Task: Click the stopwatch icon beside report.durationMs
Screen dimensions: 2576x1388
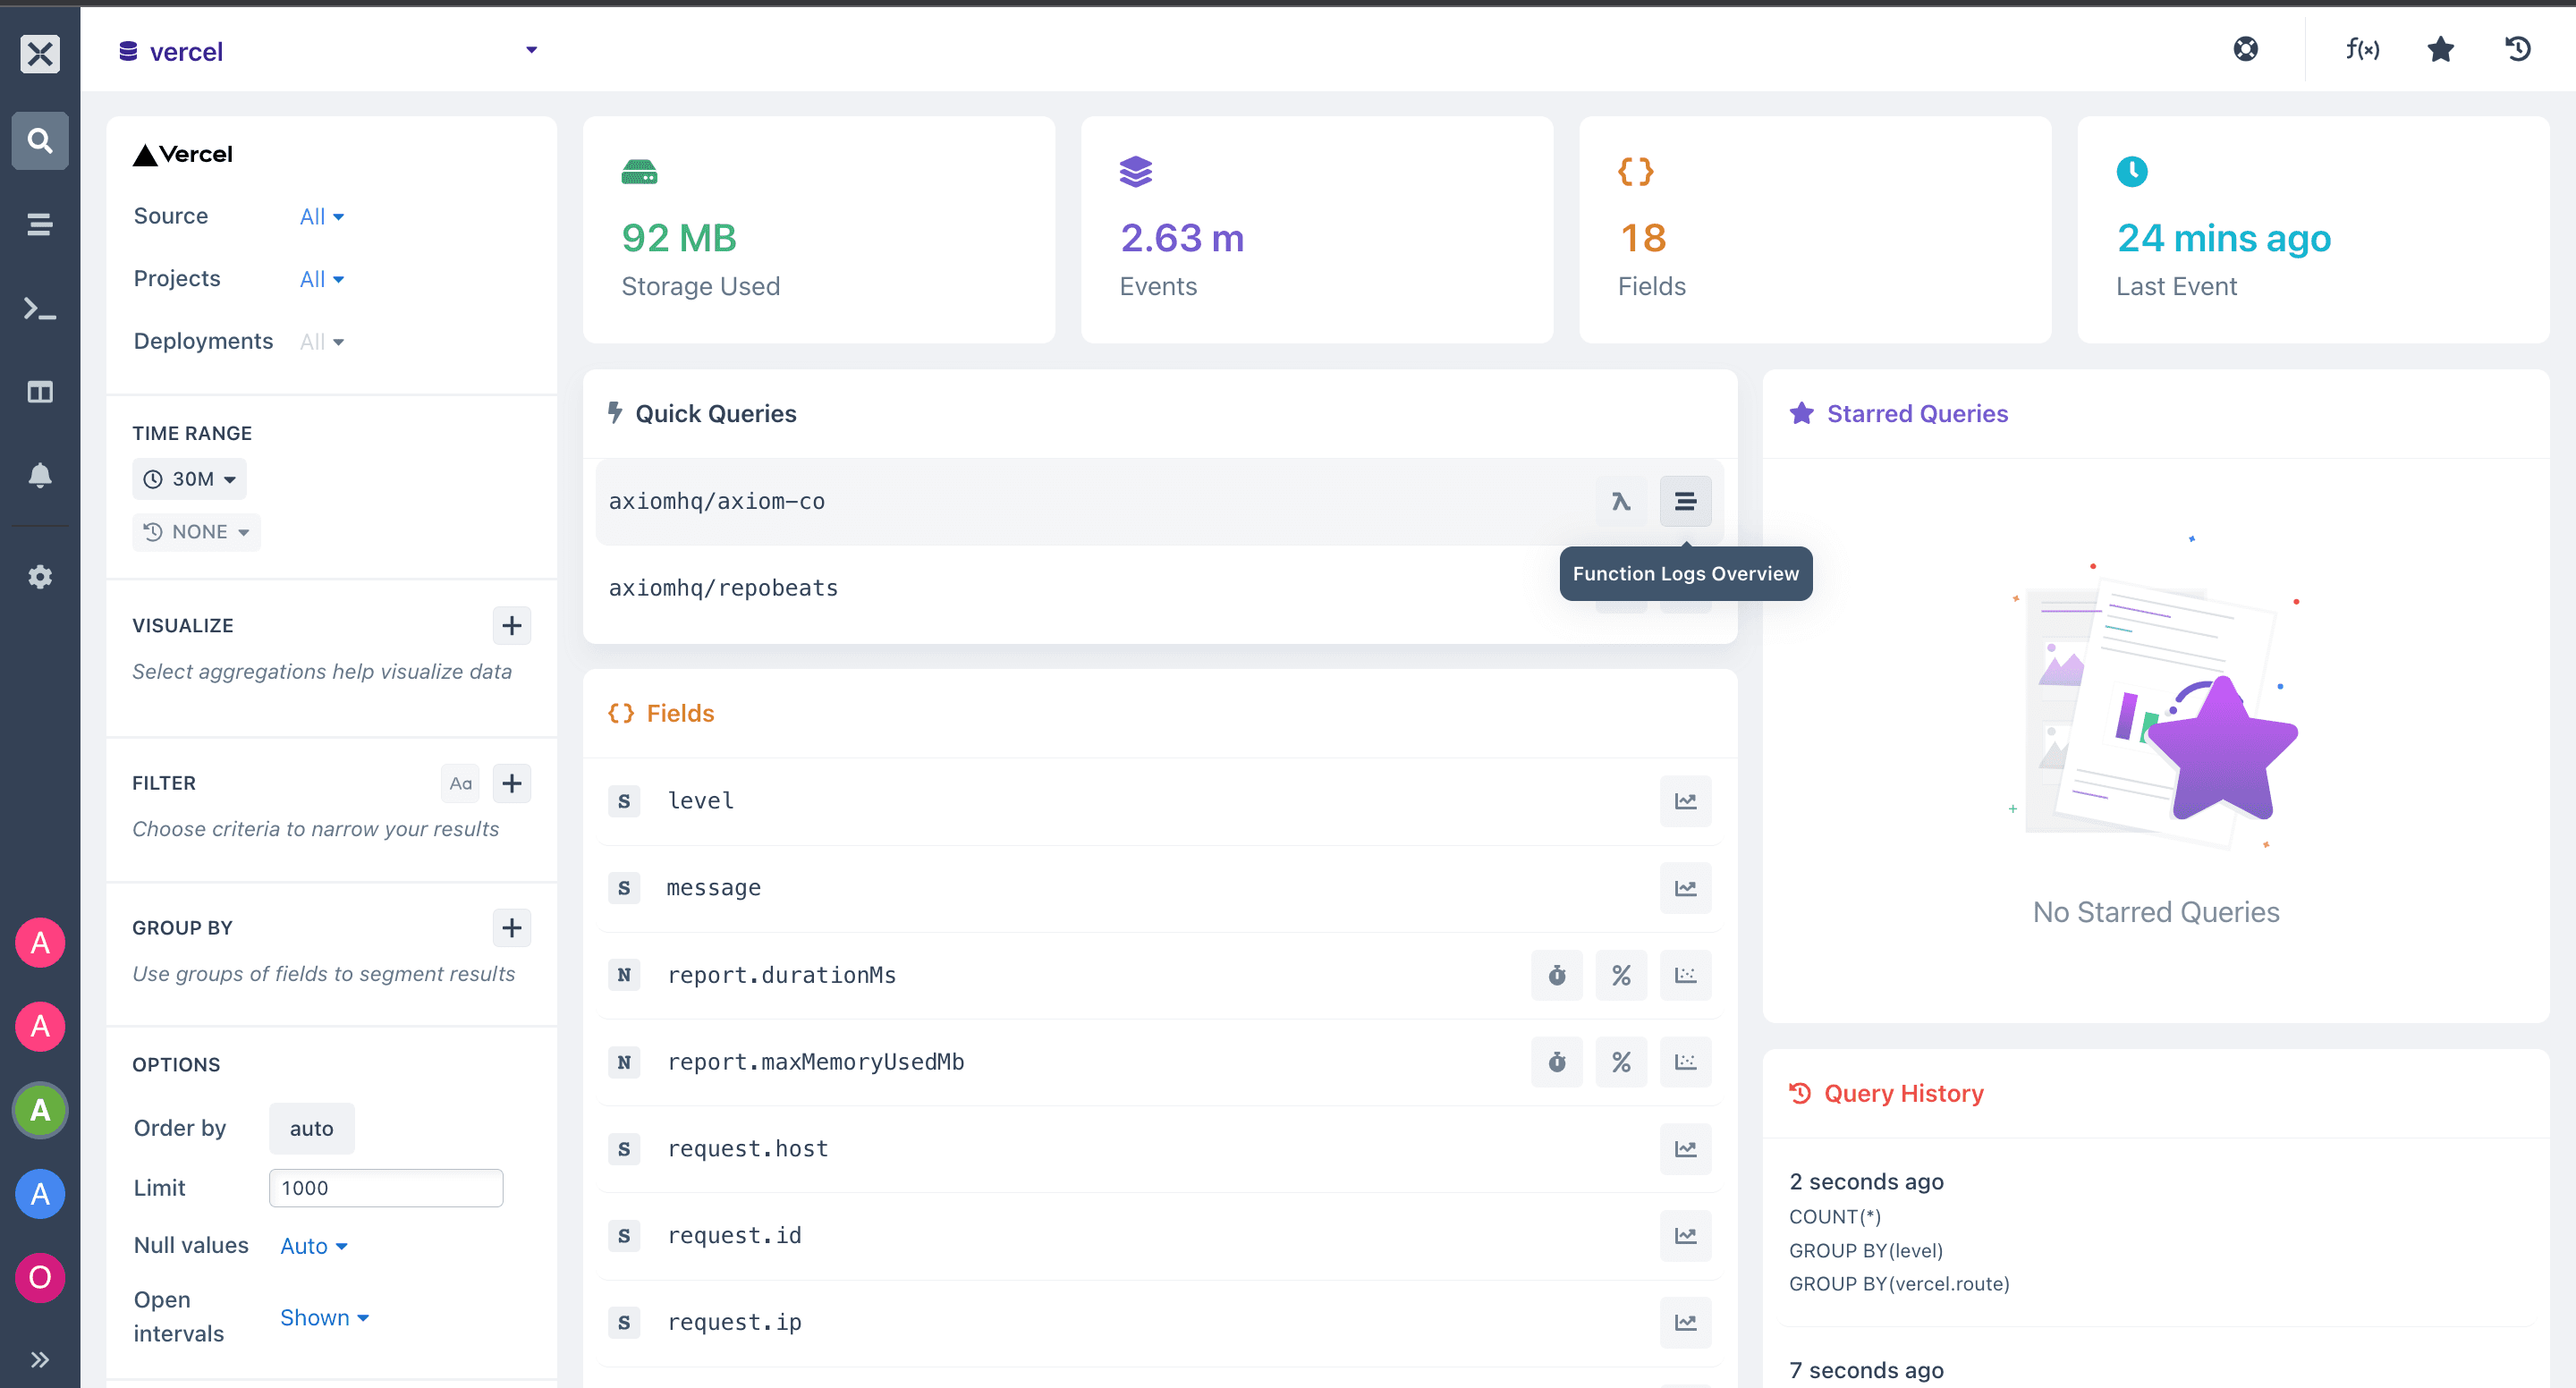Action: 1556,975
